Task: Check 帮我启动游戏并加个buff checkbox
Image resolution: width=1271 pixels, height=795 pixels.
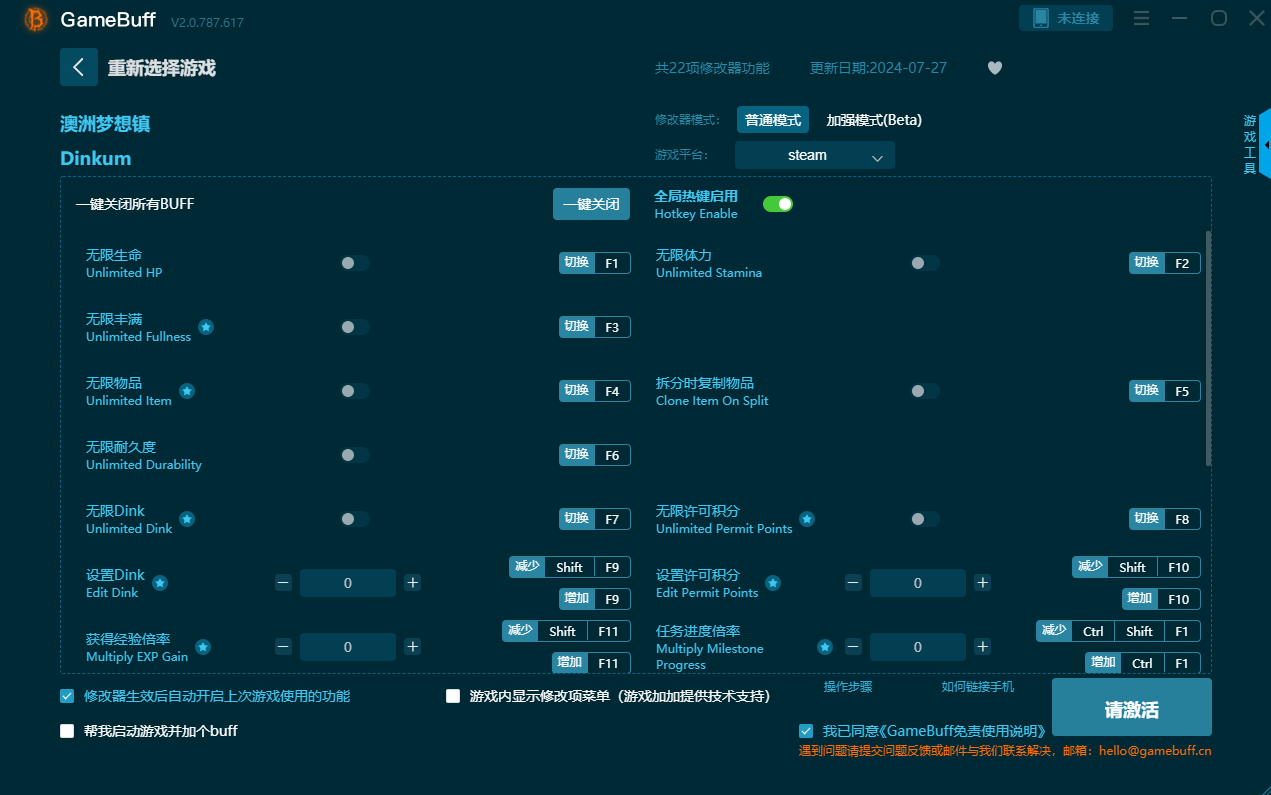Action: tap(67, 731)
